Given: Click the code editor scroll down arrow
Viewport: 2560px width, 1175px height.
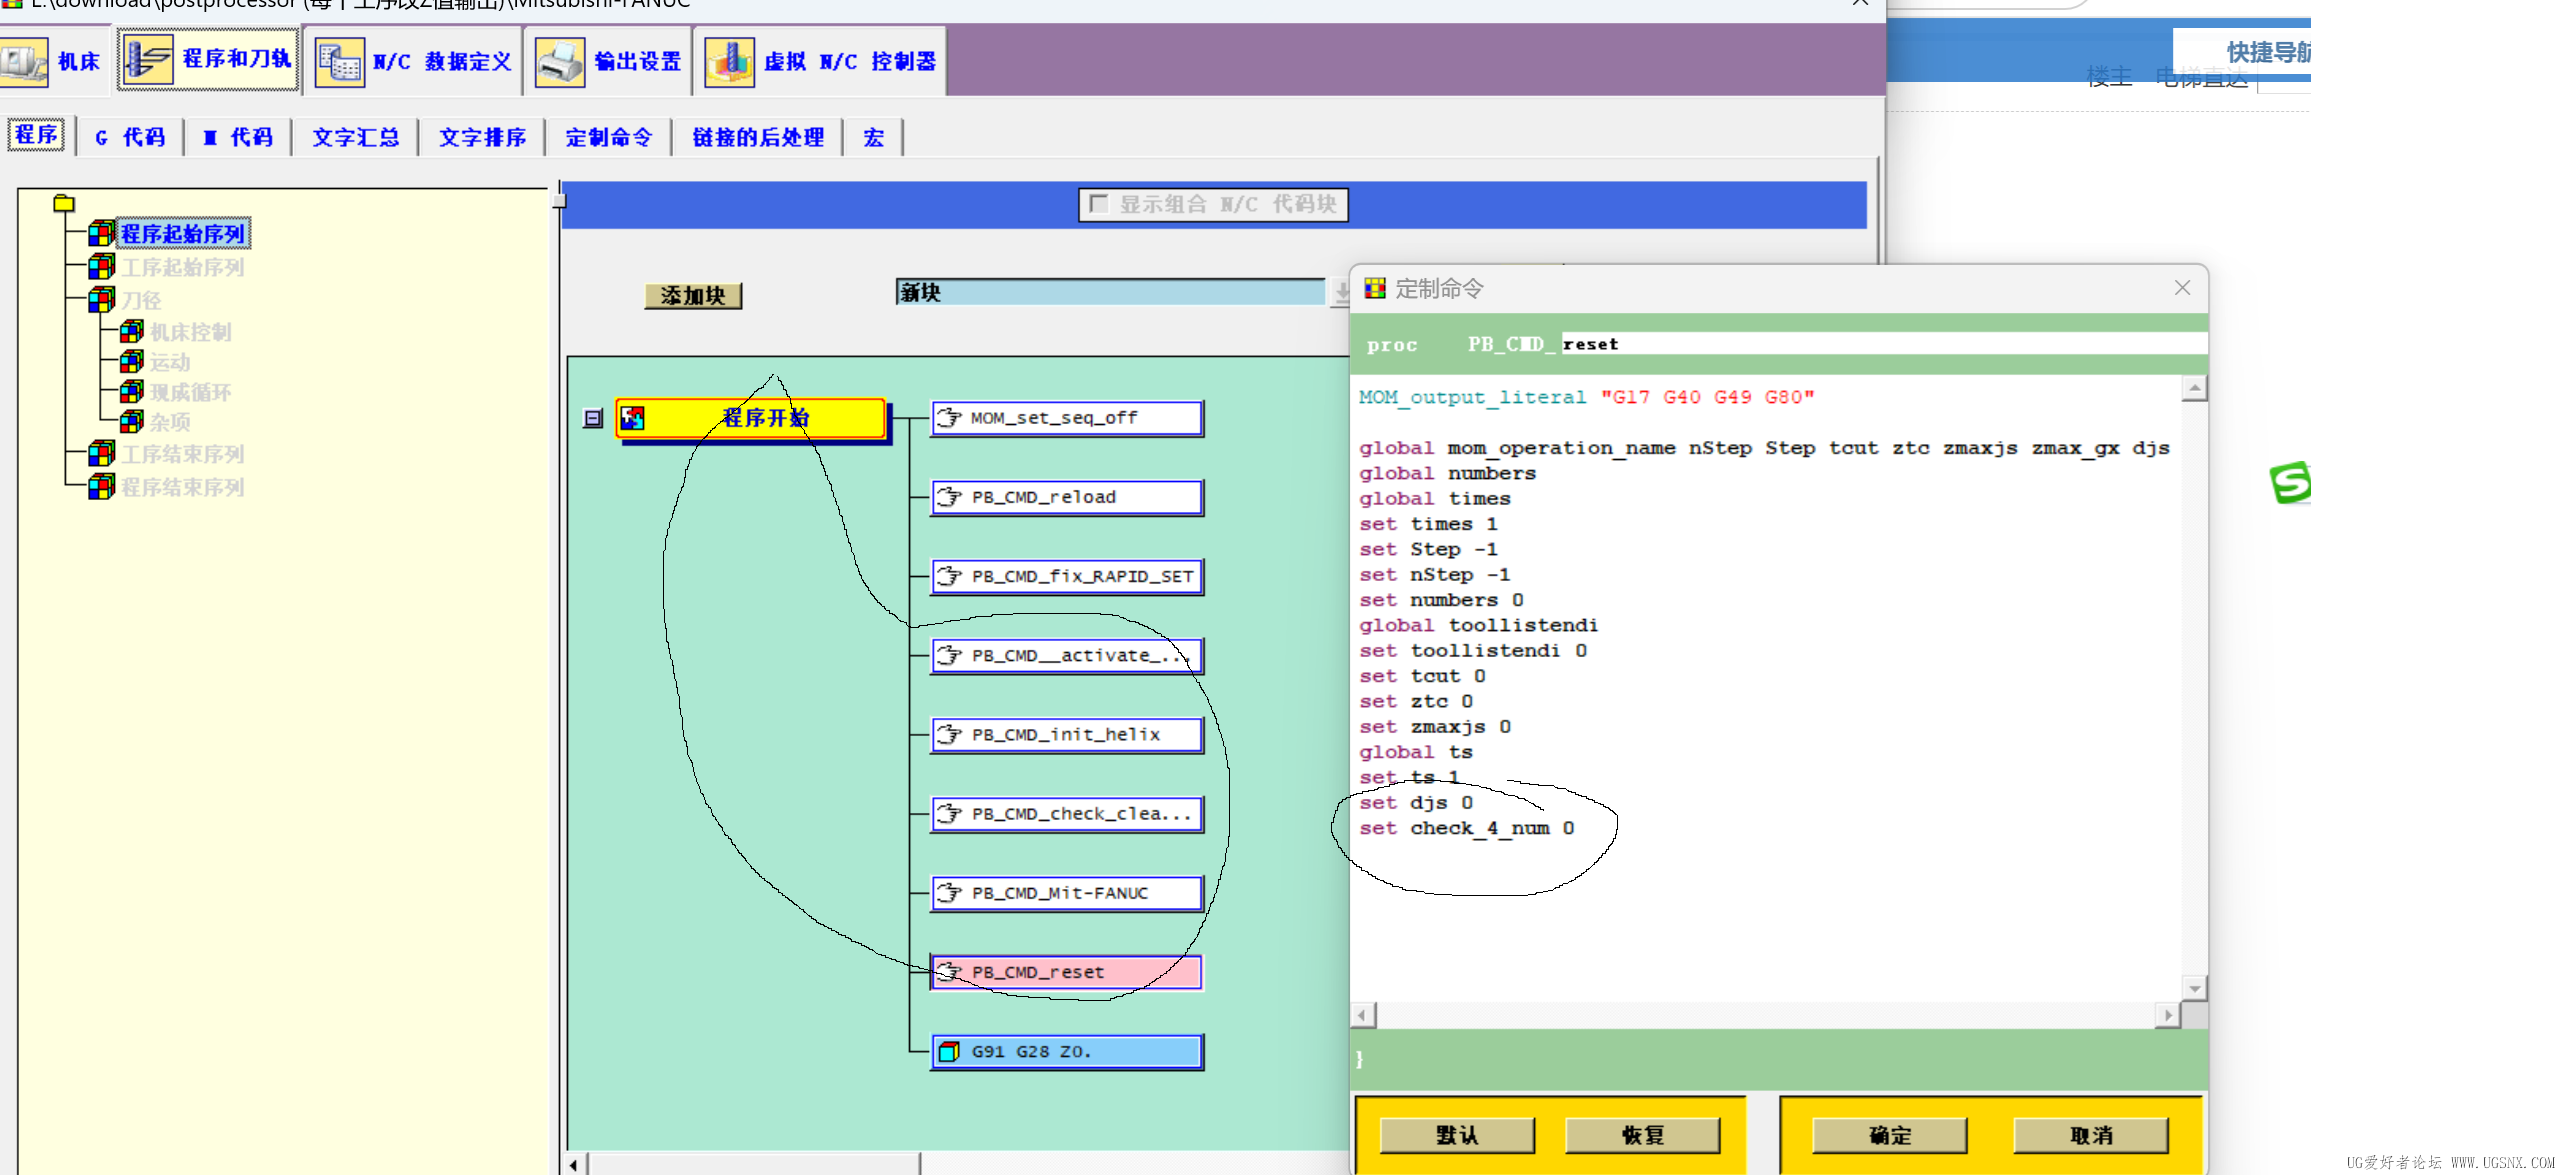Looking at the screenshot, I should click(x=2194, y=988).
